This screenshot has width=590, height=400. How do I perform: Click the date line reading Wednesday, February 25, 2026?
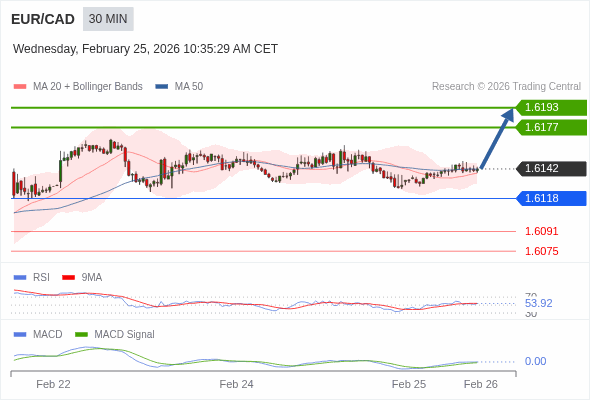[x=145, y=49]
